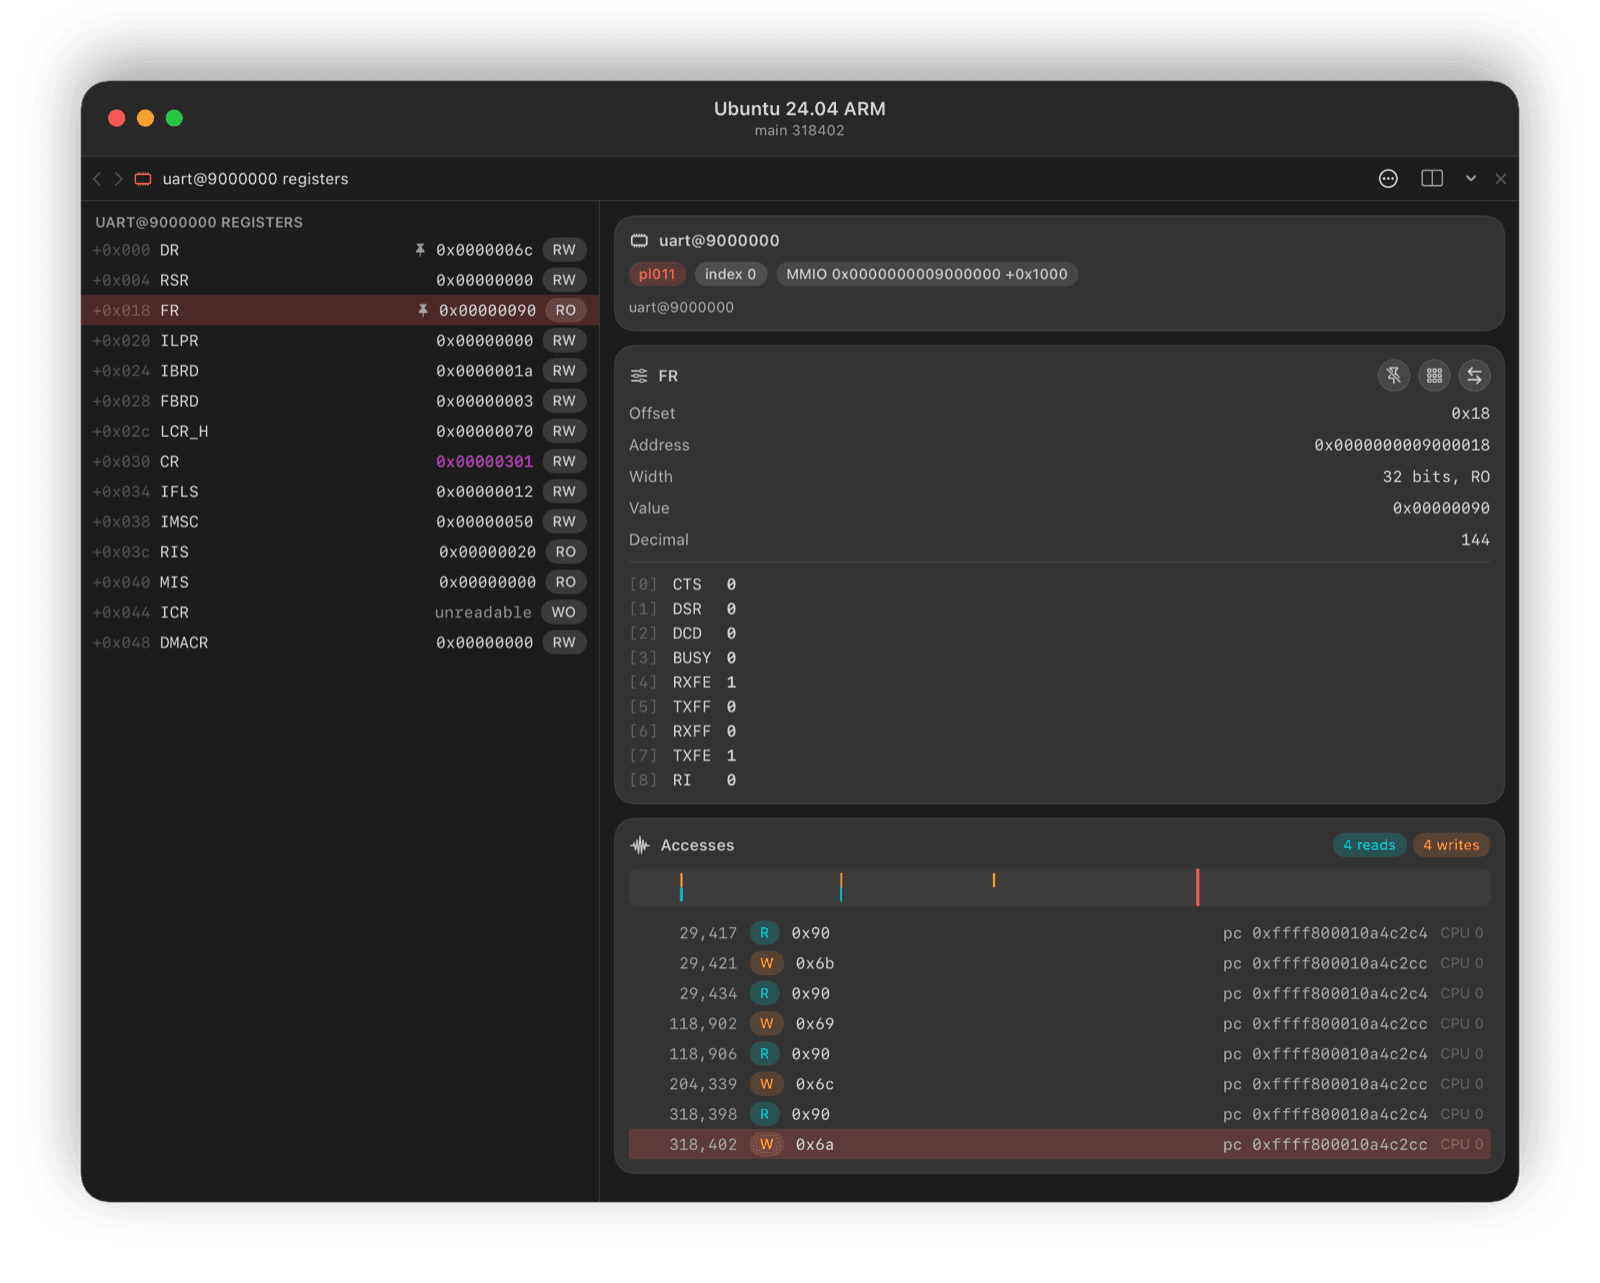Screen dimensions: 1600x1283
Task: Select the DMACR register row
Action: [340, 643]
